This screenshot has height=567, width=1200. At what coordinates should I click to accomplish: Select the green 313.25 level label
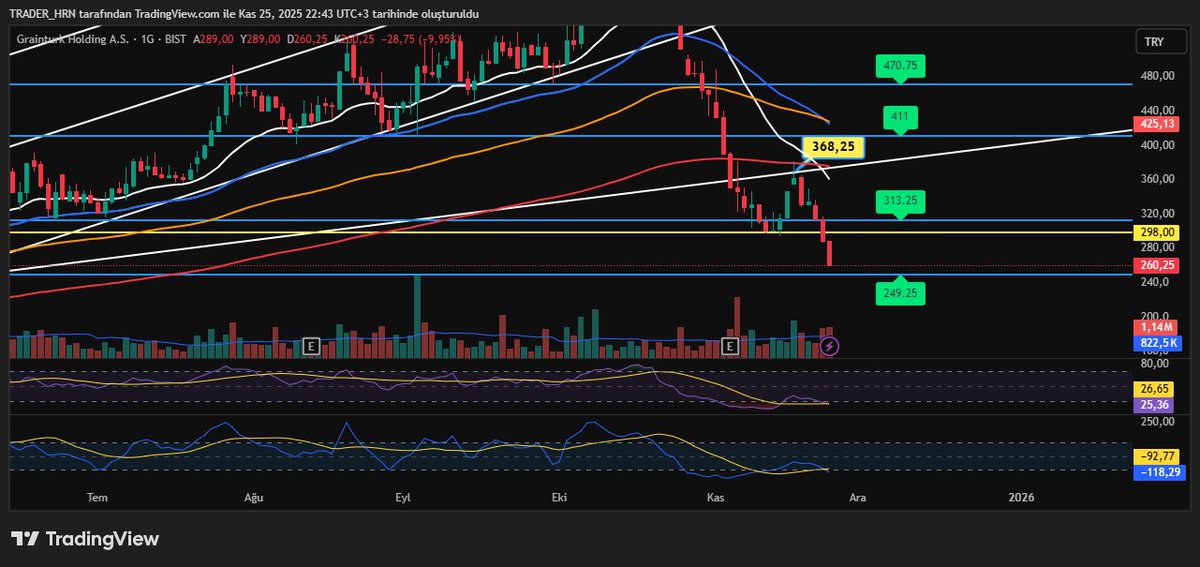point(900,201)
